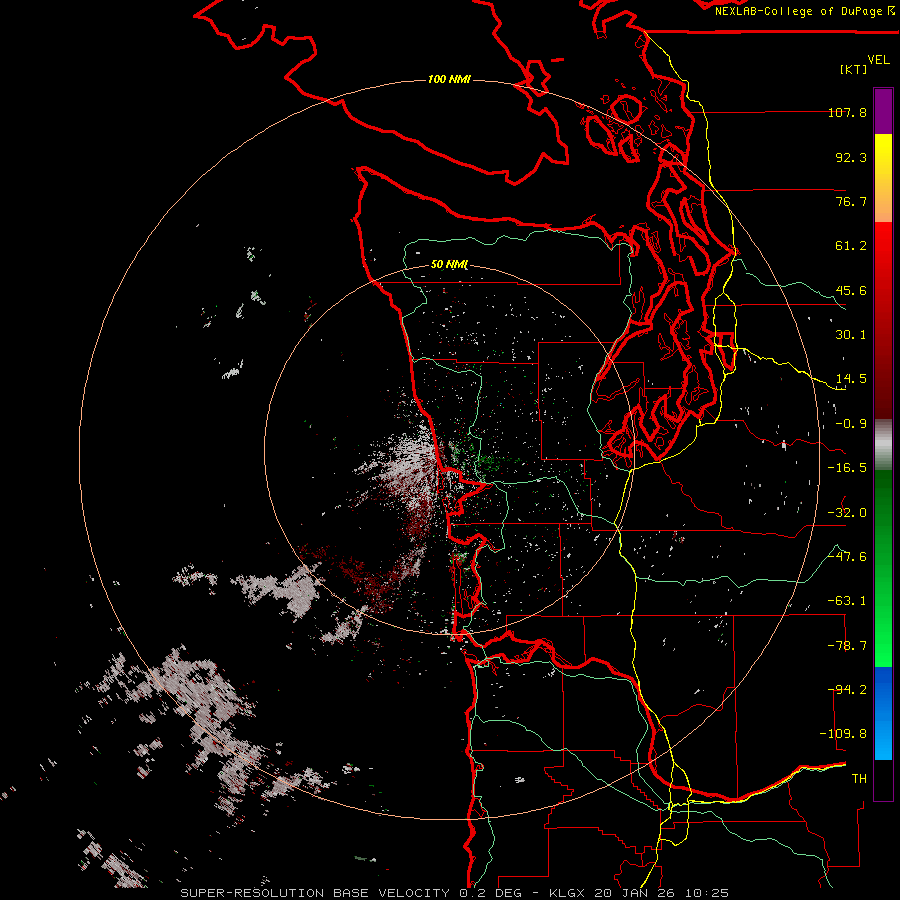
Task: Click the 76.7 velocity scale value
Action: coord(851,201)
